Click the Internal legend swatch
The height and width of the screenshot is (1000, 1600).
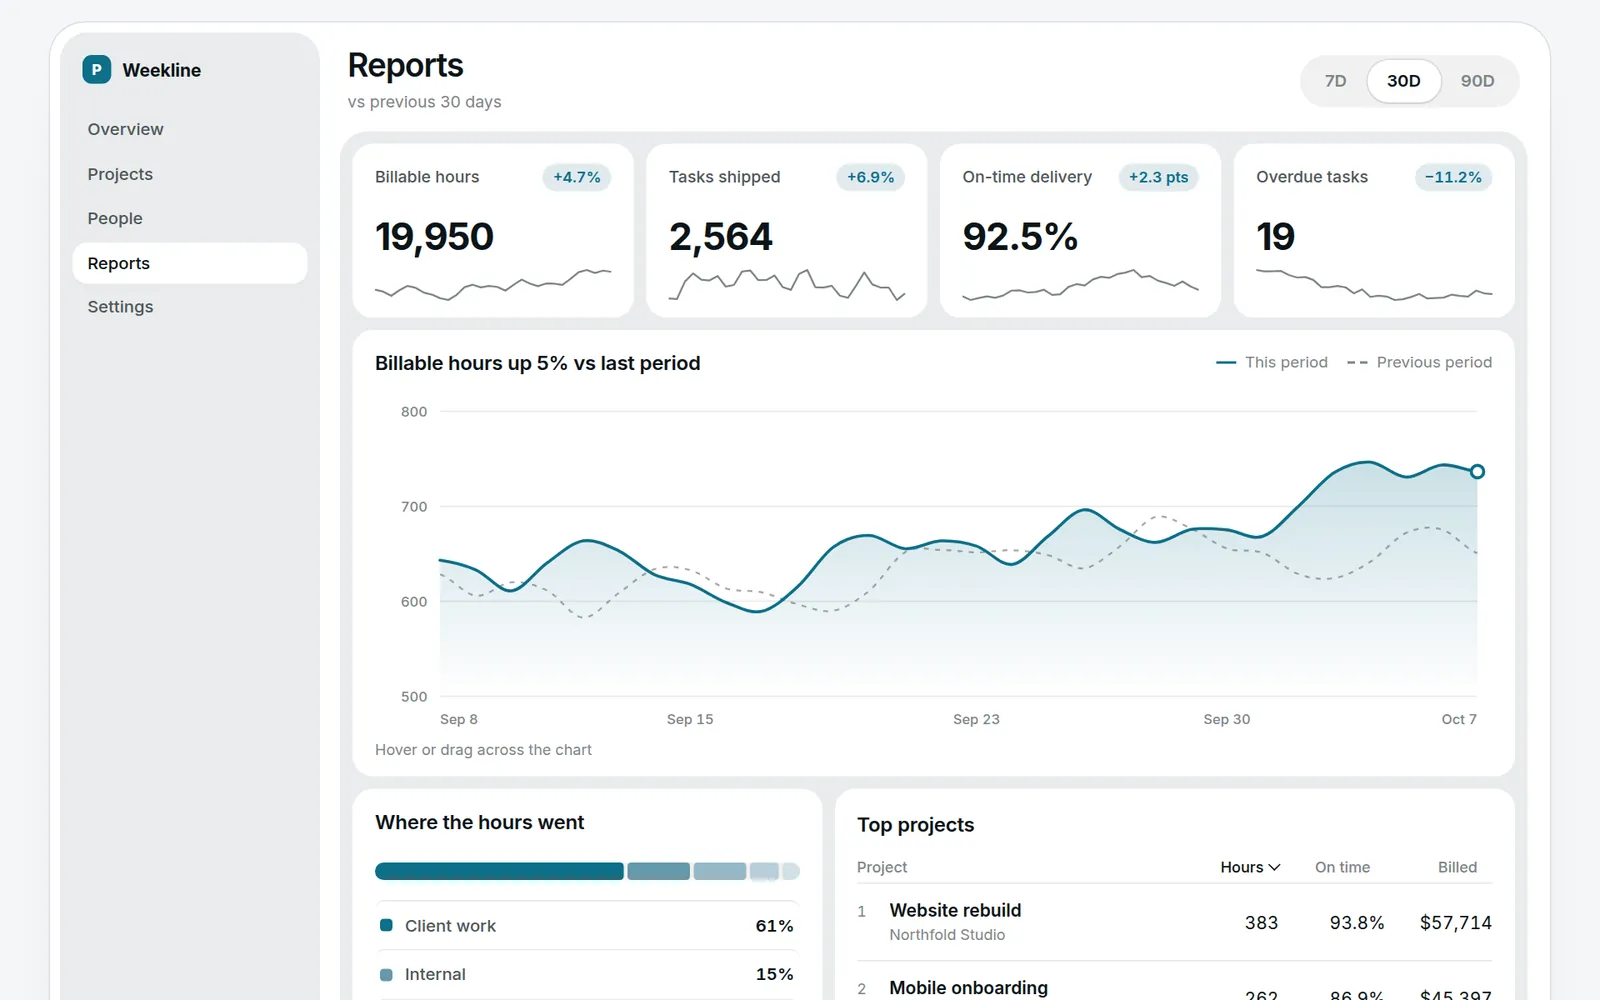coord(386,974)
